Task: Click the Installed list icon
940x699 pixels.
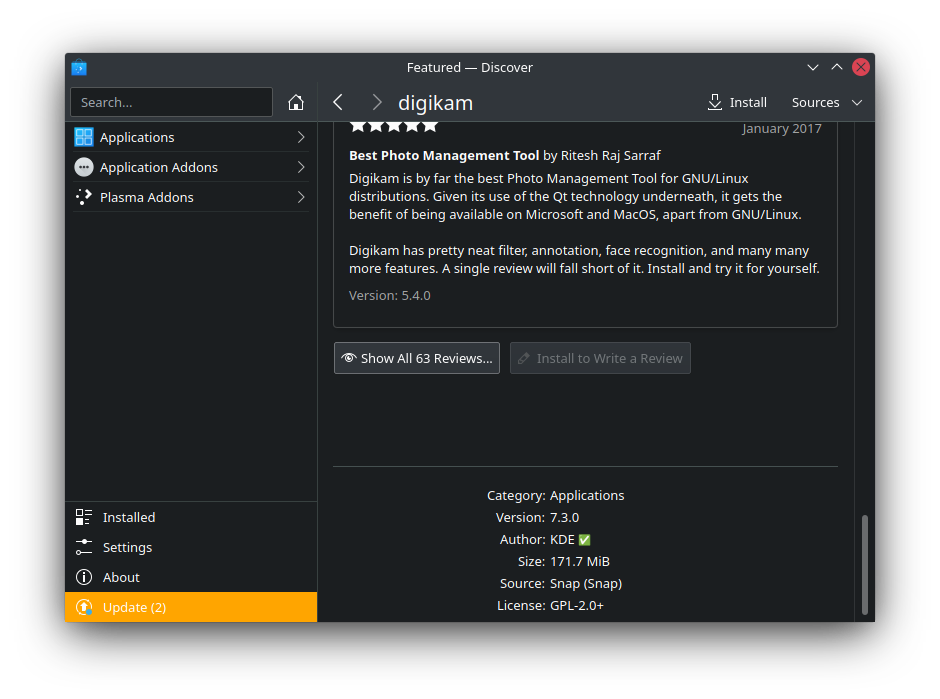Action: [84, 517]
